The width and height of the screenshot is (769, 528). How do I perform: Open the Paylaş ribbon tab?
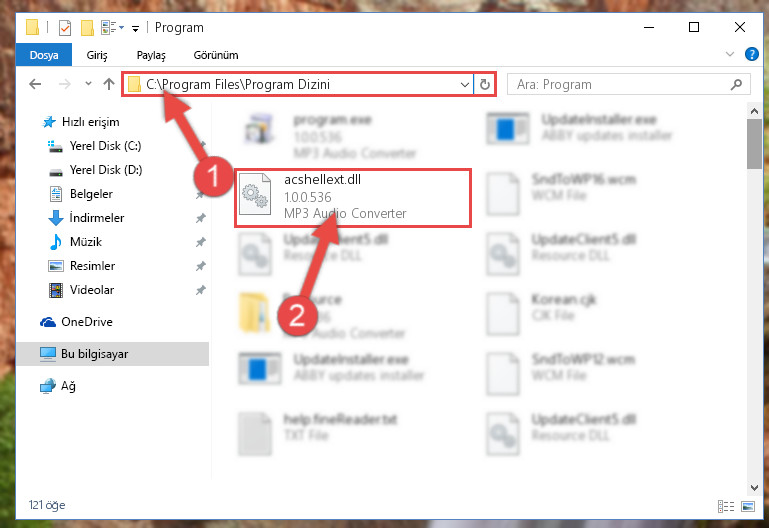[x=151, y=55]
